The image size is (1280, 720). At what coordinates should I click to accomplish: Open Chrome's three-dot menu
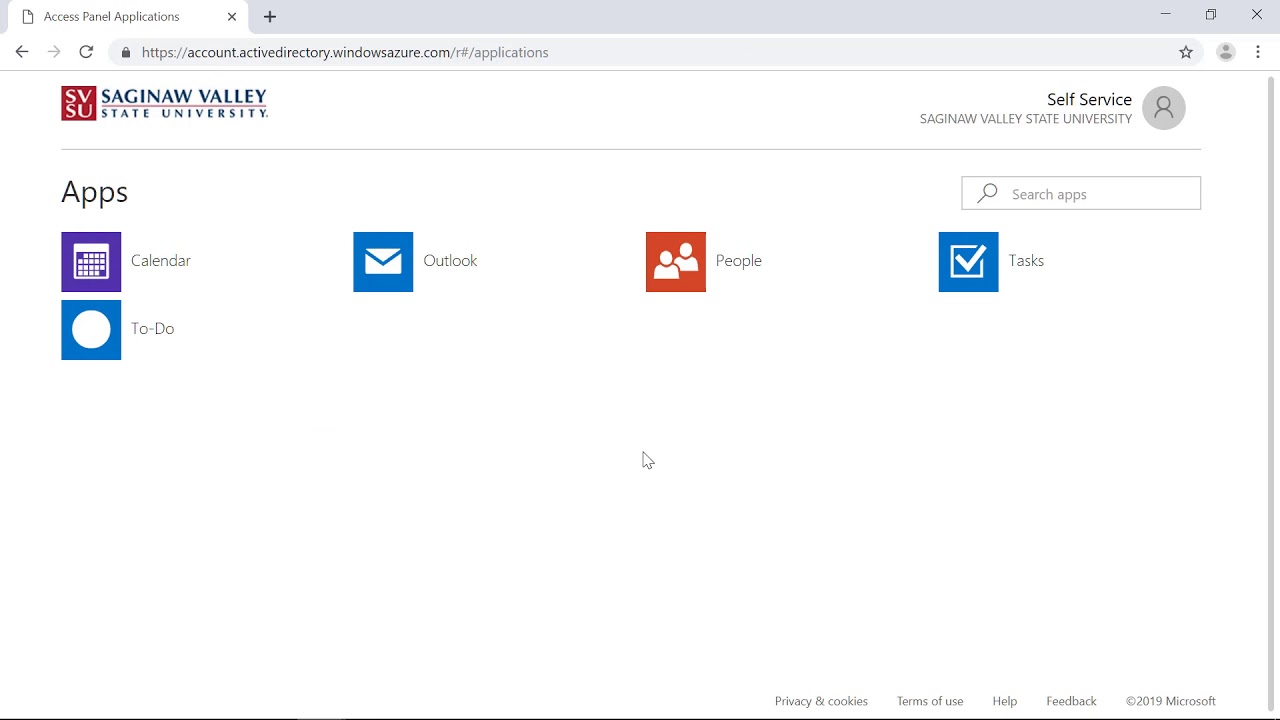tap(1258, 52)
